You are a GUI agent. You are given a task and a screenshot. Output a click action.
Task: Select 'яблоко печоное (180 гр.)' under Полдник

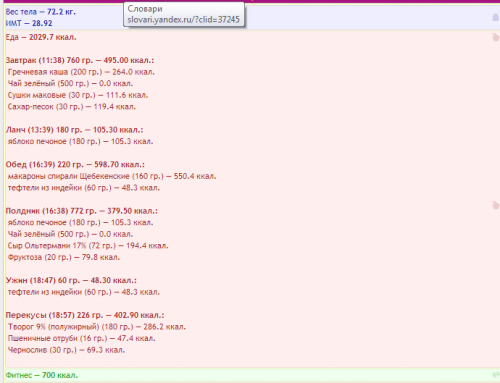(80, 223)
